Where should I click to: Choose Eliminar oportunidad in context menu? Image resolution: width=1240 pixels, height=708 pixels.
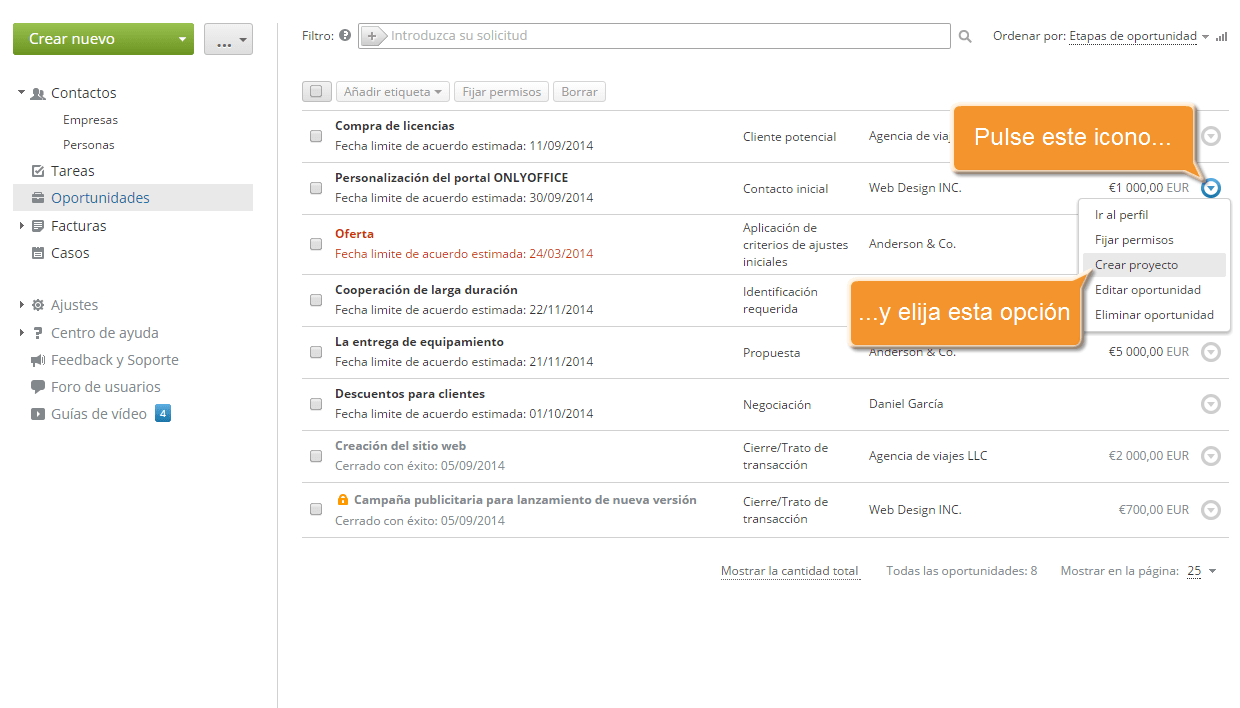(1154, 315)
